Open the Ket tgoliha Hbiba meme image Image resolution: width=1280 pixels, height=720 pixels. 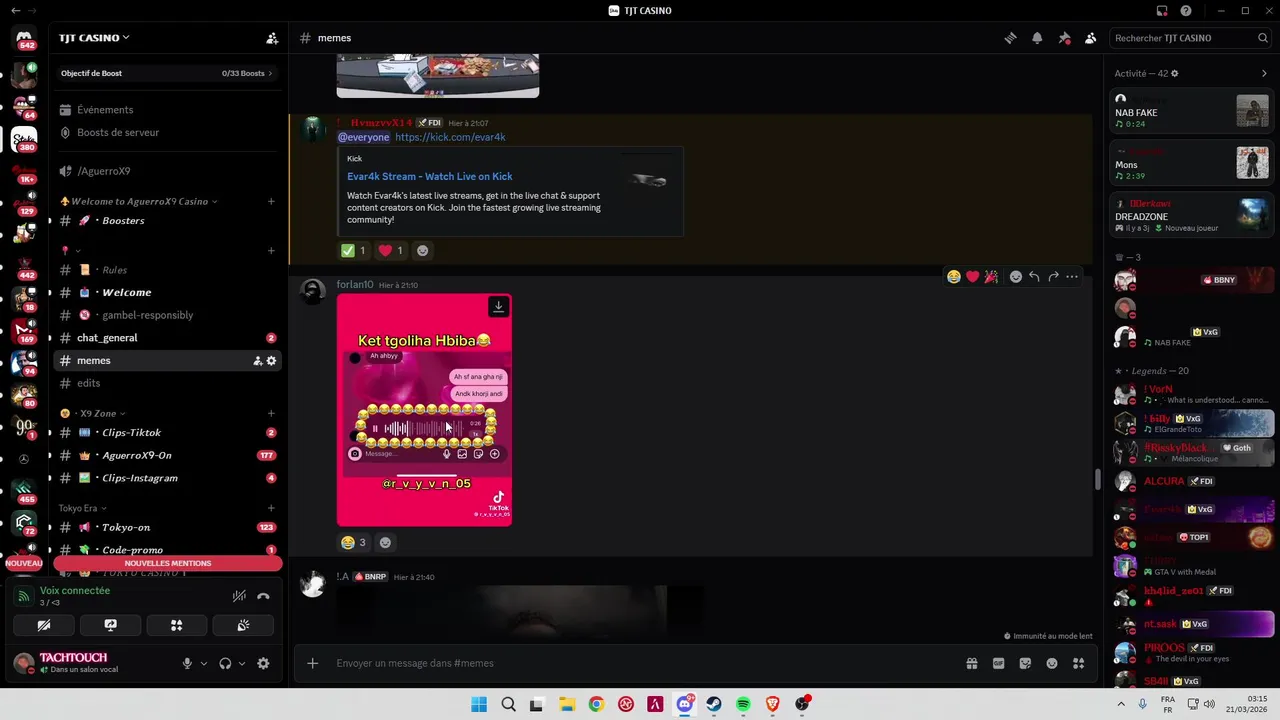pyautogui.click(x=424, y=410)
